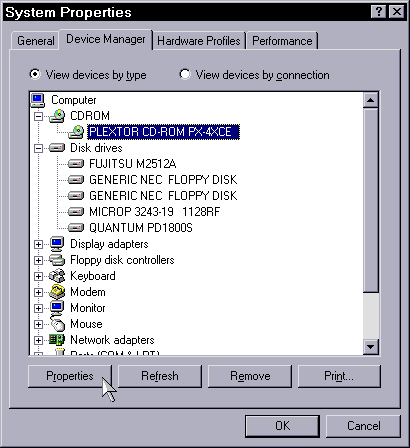Click the Network adapters card icon
The height and width of the screenshot is (448, 410).
(57, 340)
